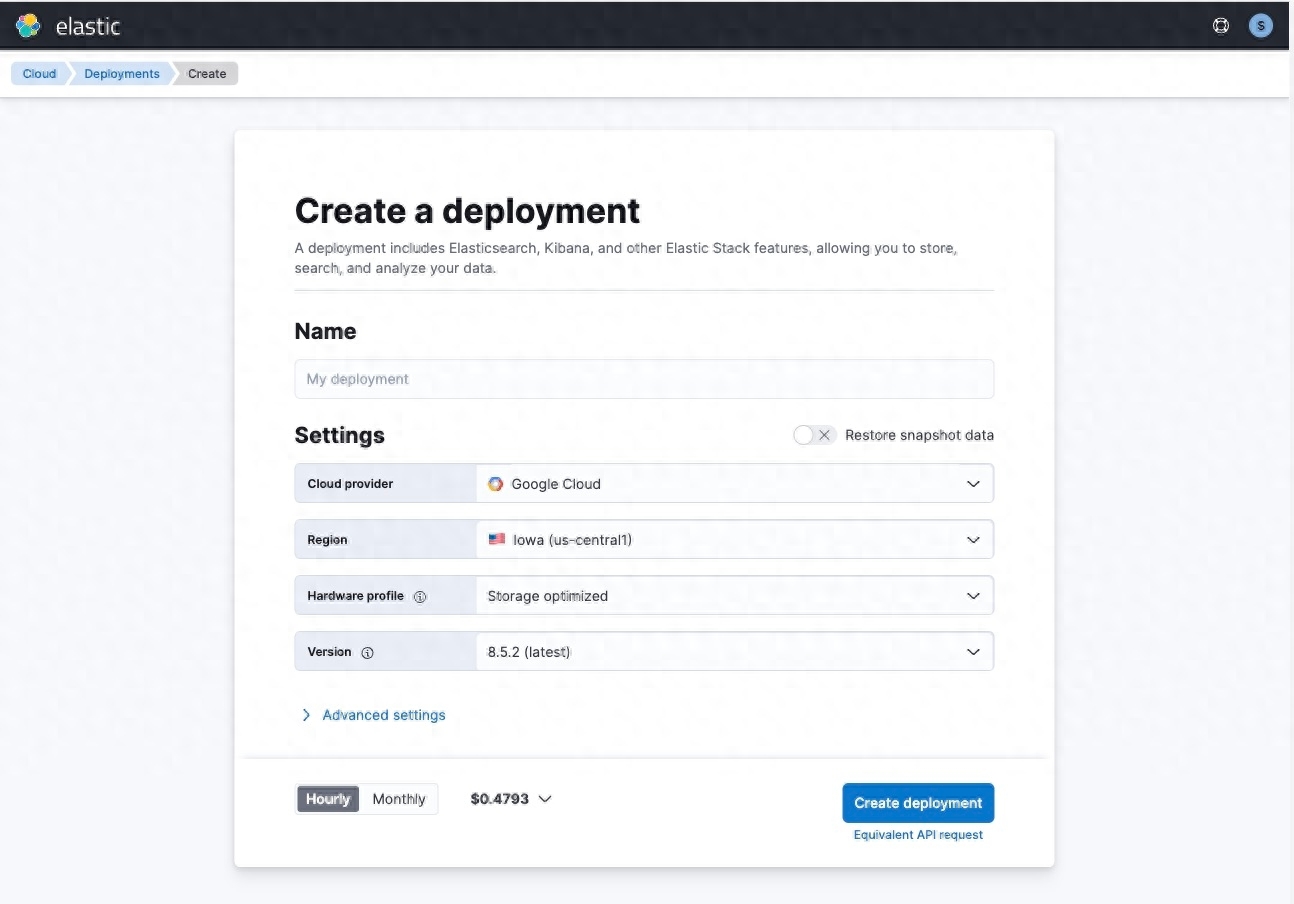
Task: Select Hourly pricing option
Action: coord(328,799)
